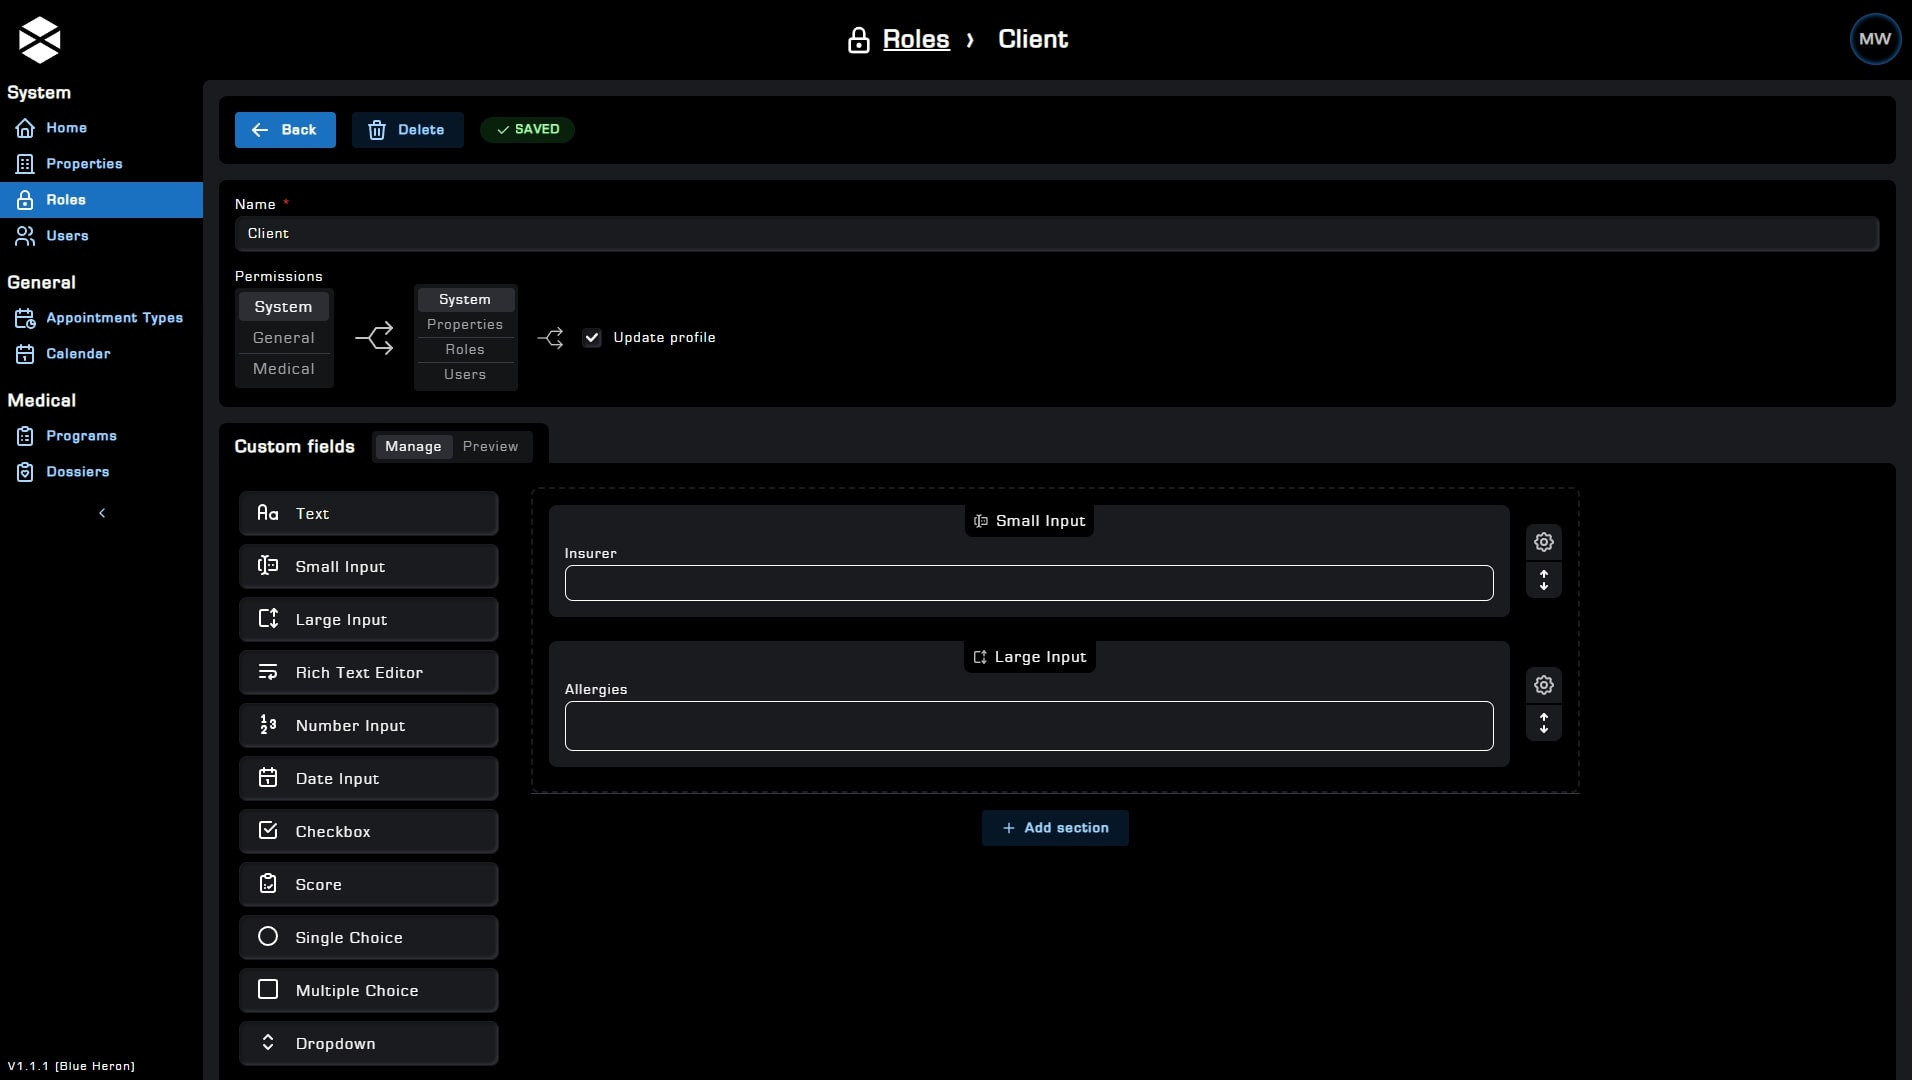Click into the Insurer input field
This screenshot has height=1080, width=1912.
click(x=1029, y=583)
